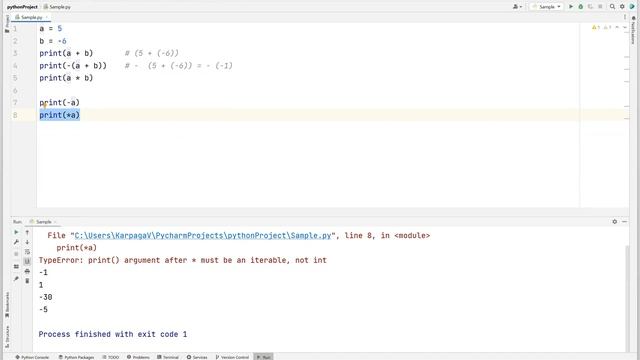Open the Notifications side panel

[633, 29]
